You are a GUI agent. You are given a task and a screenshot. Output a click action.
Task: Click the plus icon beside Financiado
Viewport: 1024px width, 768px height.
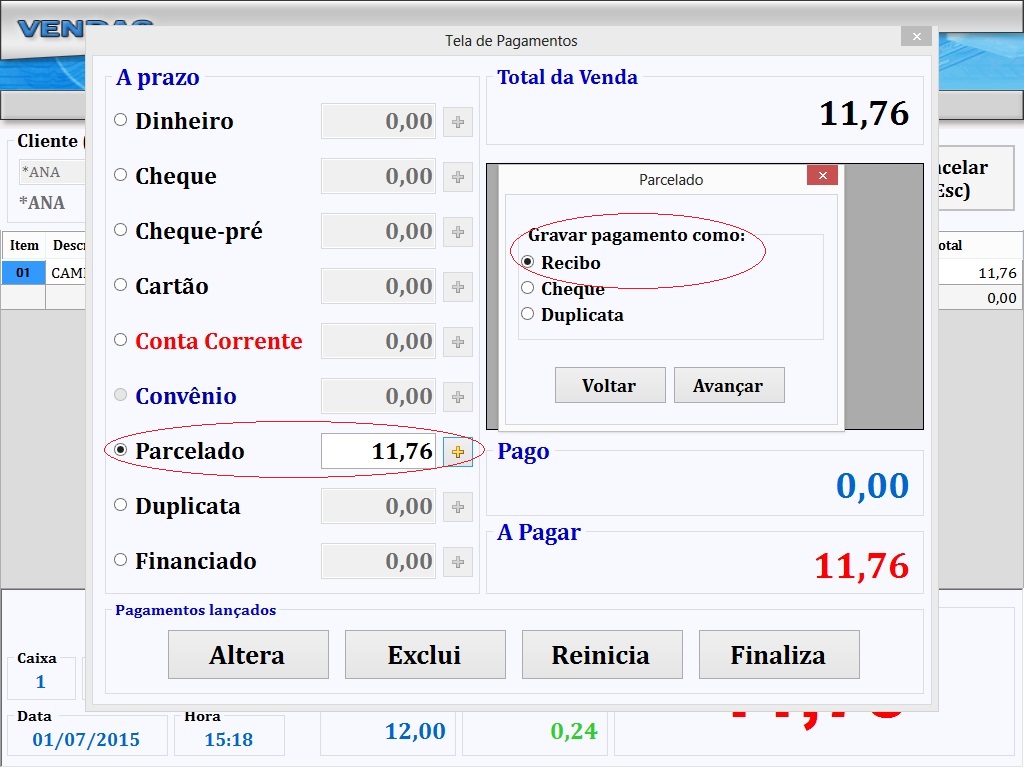pos(458,561)
